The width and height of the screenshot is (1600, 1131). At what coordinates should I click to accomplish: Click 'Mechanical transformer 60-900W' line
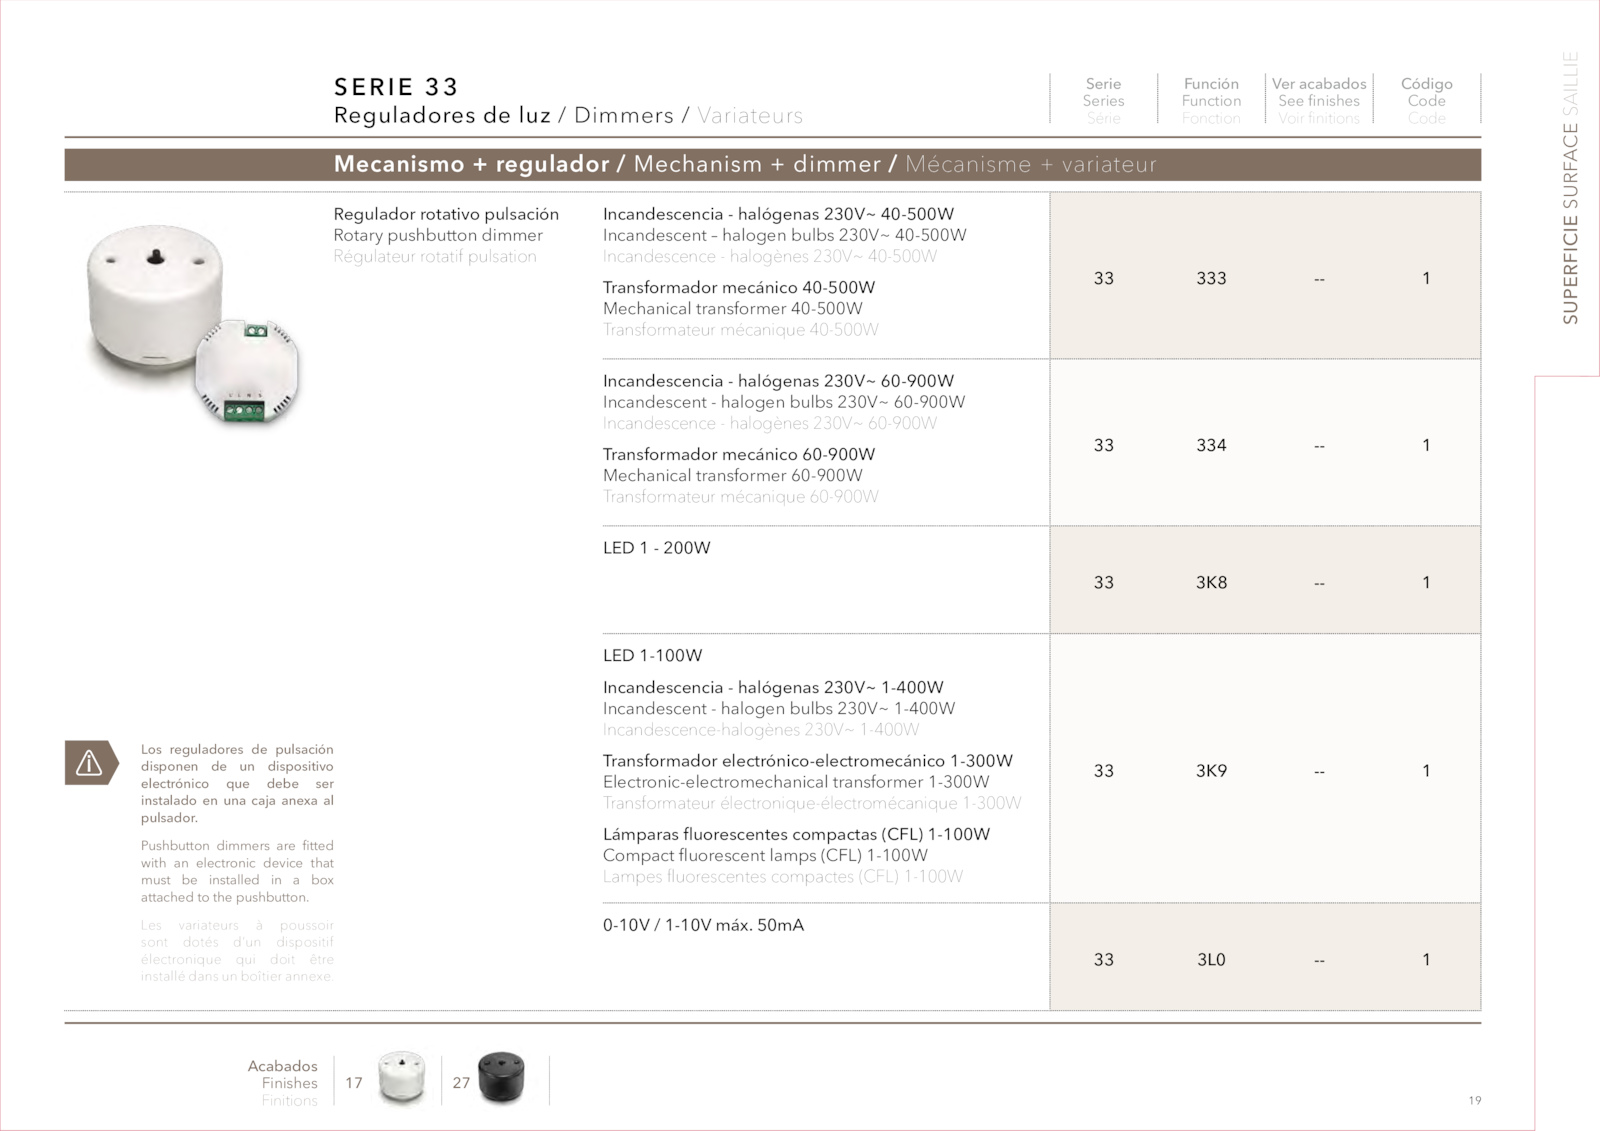click(x=732, y=475)
